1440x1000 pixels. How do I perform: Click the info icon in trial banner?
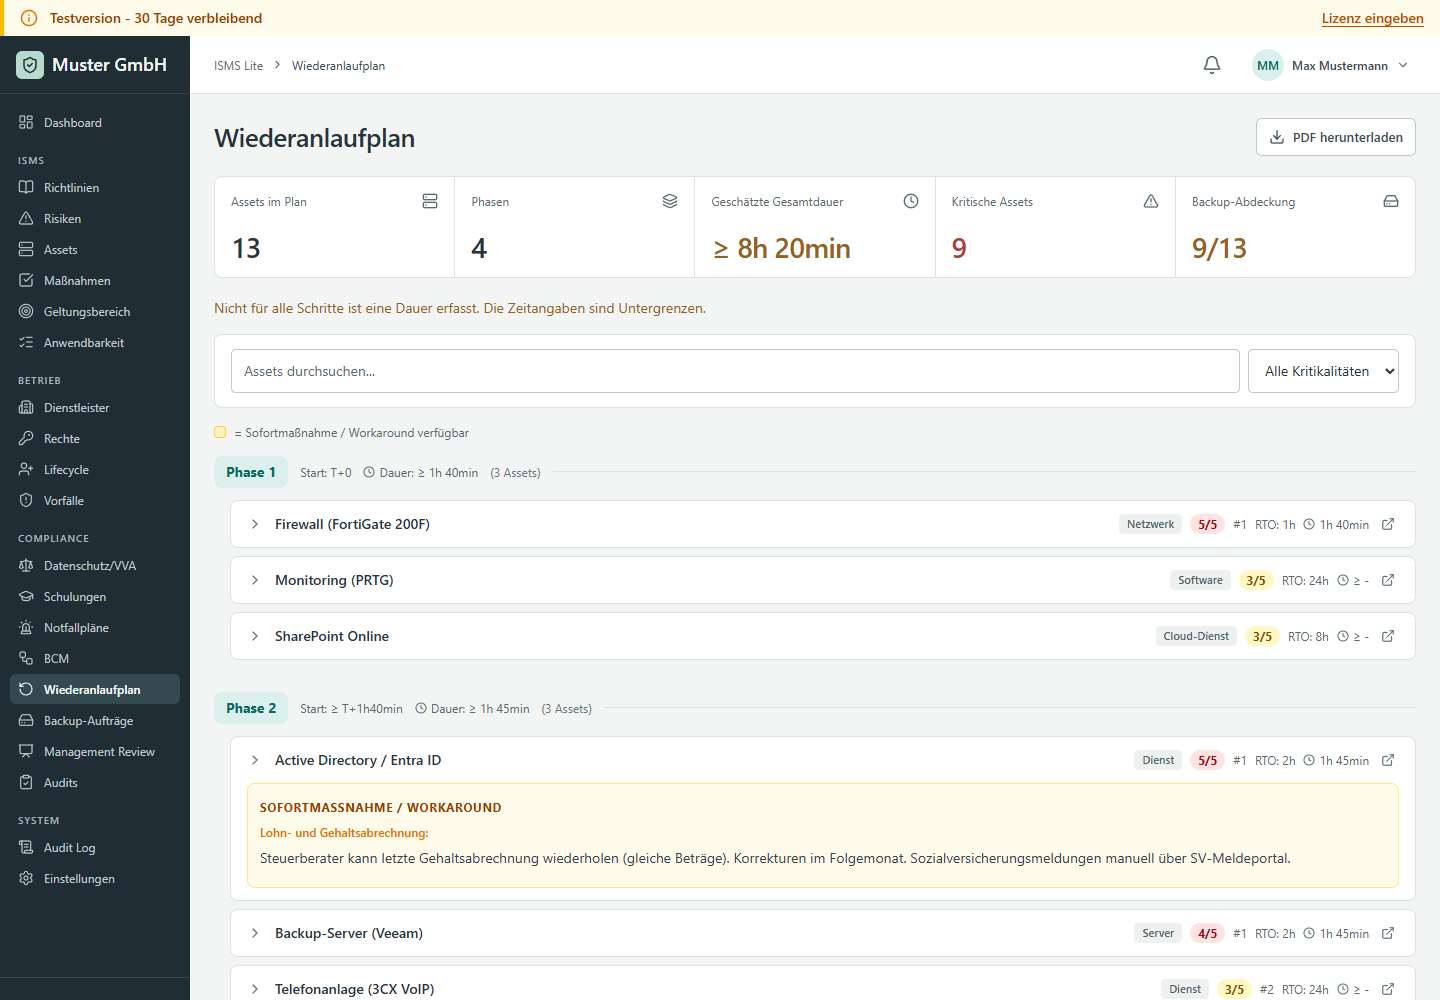(x=29, y=18)
